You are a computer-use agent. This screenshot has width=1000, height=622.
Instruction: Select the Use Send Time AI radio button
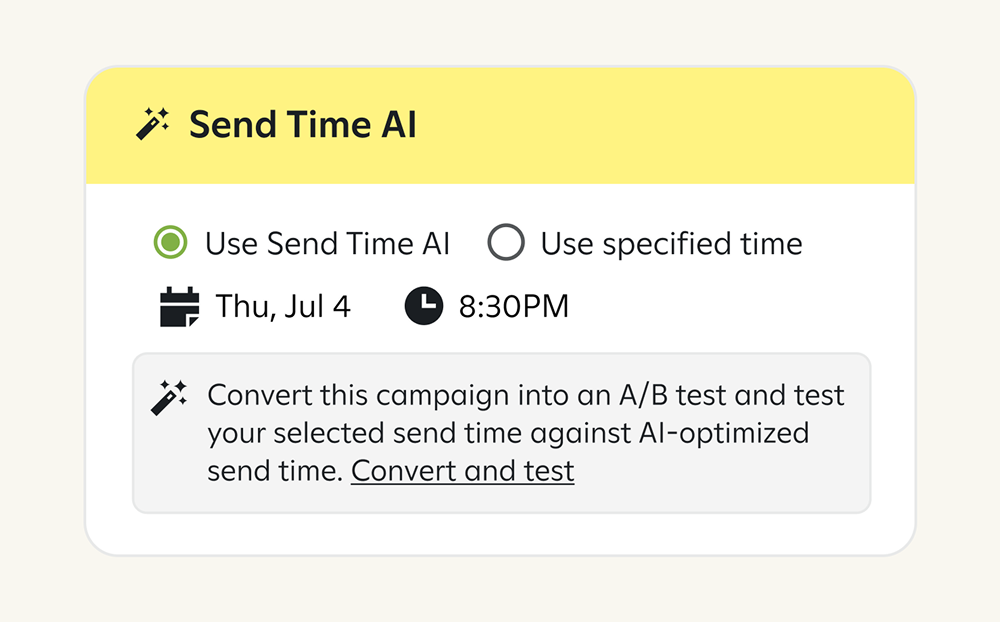click(x=170, y=242)
